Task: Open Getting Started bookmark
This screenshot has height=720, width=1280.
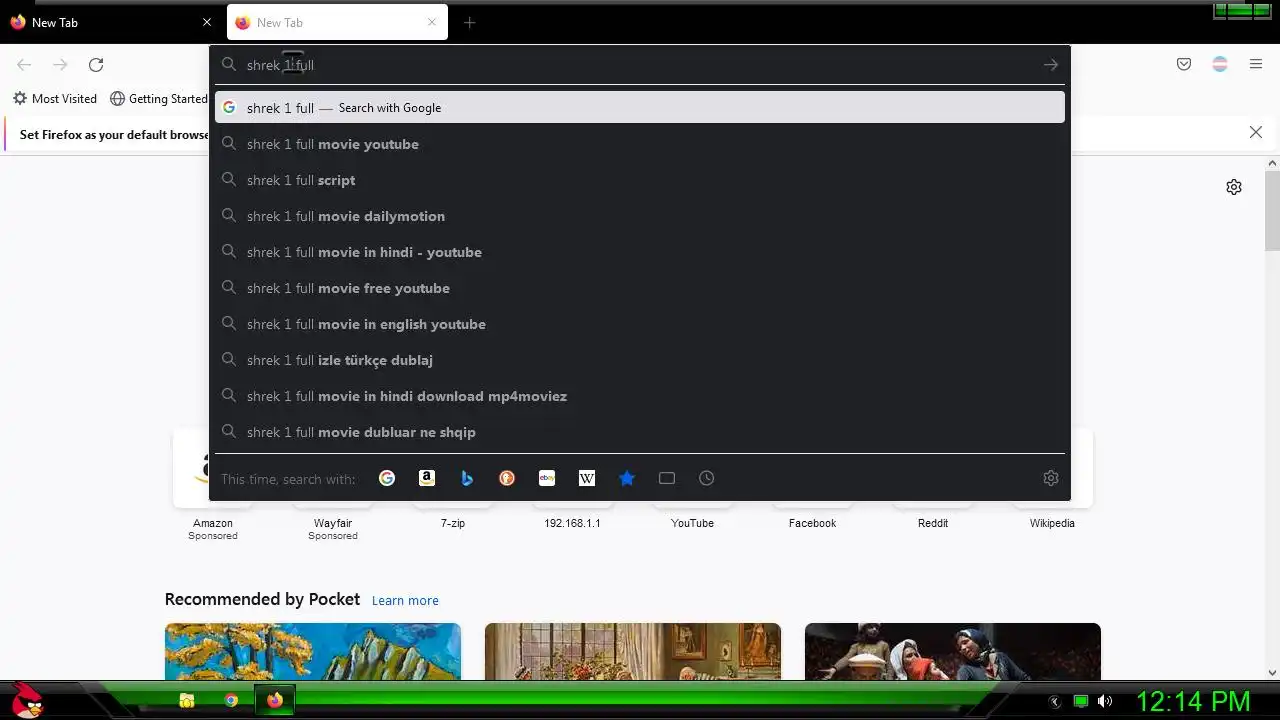Action: pyautogui.click(x=158, y=99)
